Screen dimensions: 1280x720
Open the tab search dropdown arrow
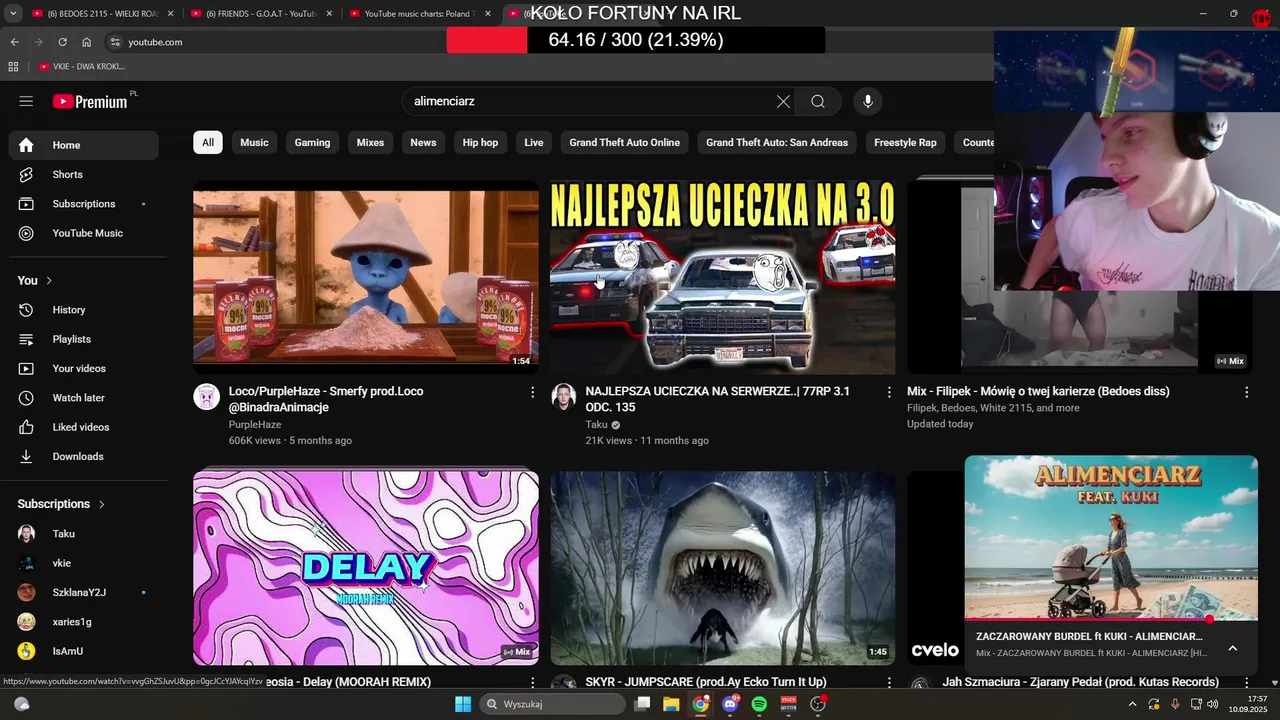click(x=13, y=14)
